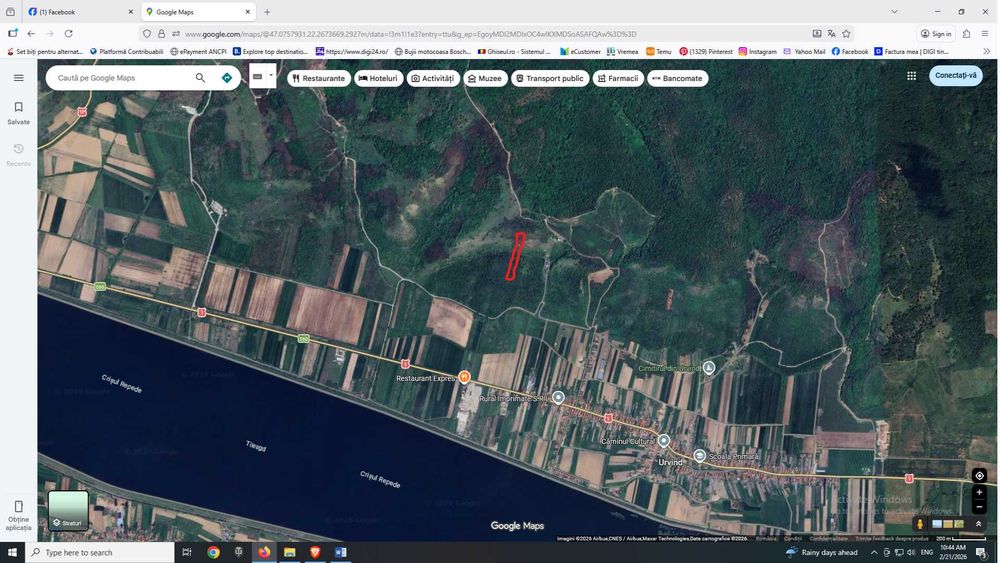Zoom out with the minus button
Viewport: 1000px width, 563px height.
pos(979,507)
